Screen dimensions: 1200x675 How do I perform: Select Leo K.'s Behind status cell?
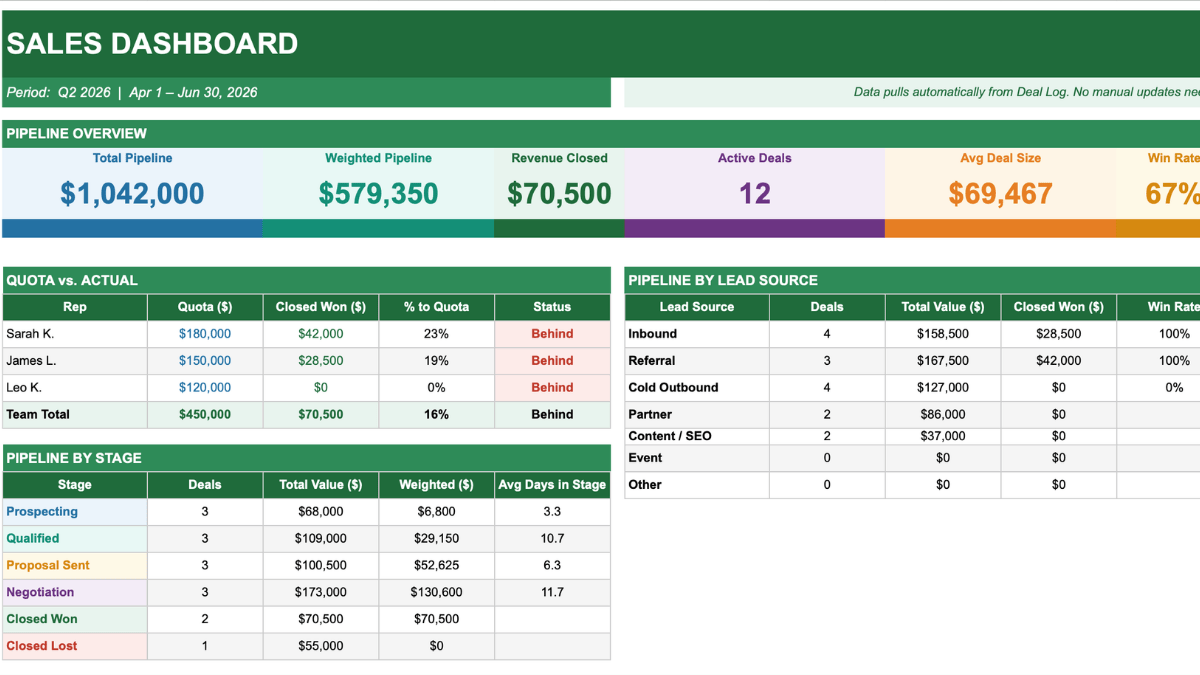[x=552, y=387]
